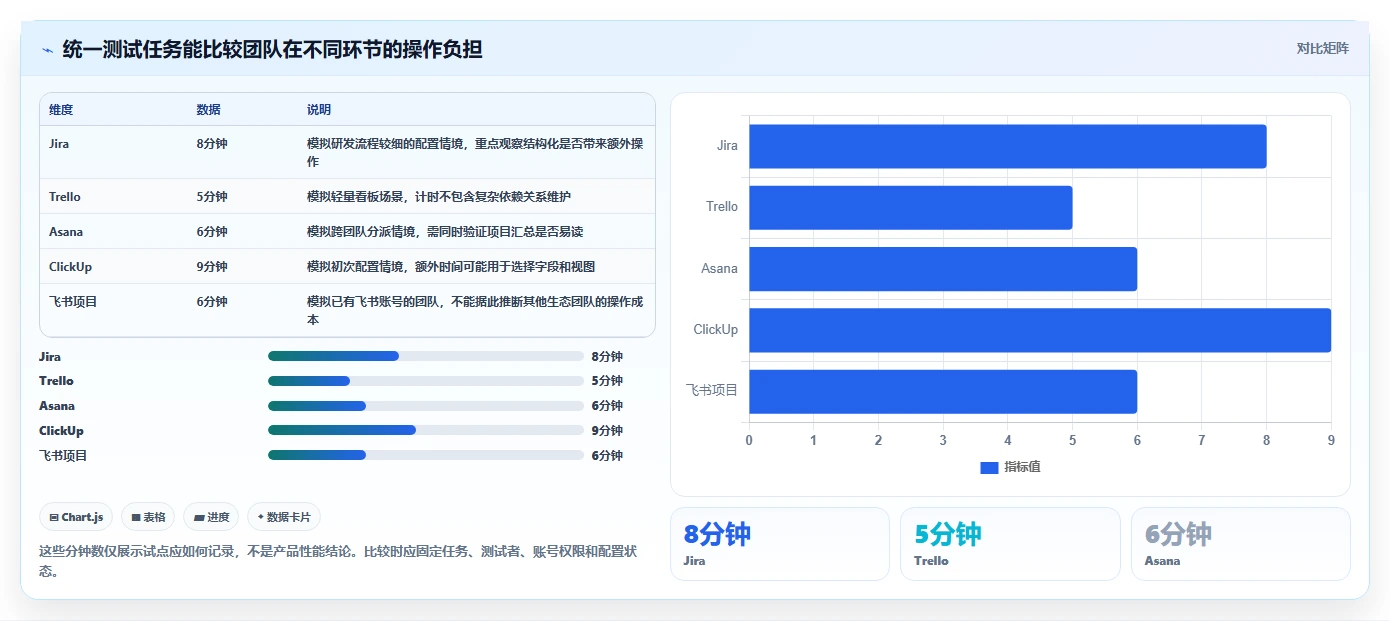Click the Asana bar in the chart
Image resolution: width=1390 pixels, height=621 pixels.
[x=943, y=269]
